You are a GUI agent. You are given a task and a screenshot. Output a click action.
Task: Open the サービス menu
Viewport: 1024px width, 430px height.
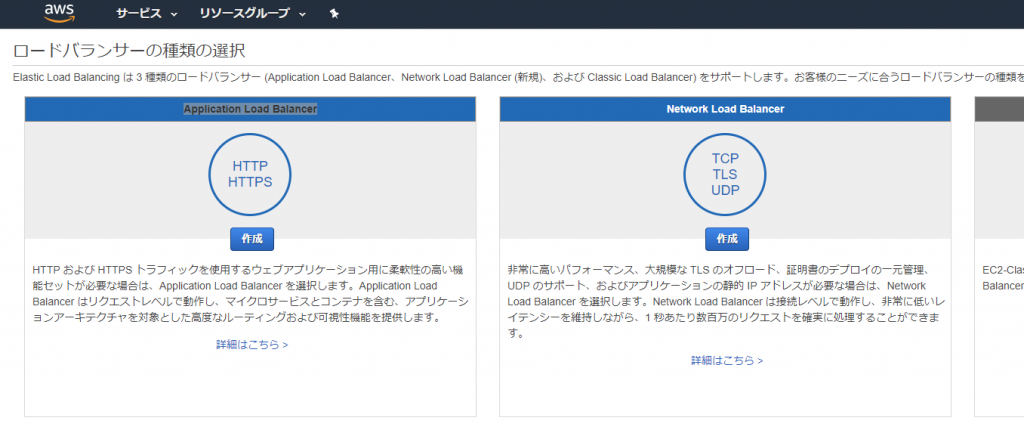[137, 14]
